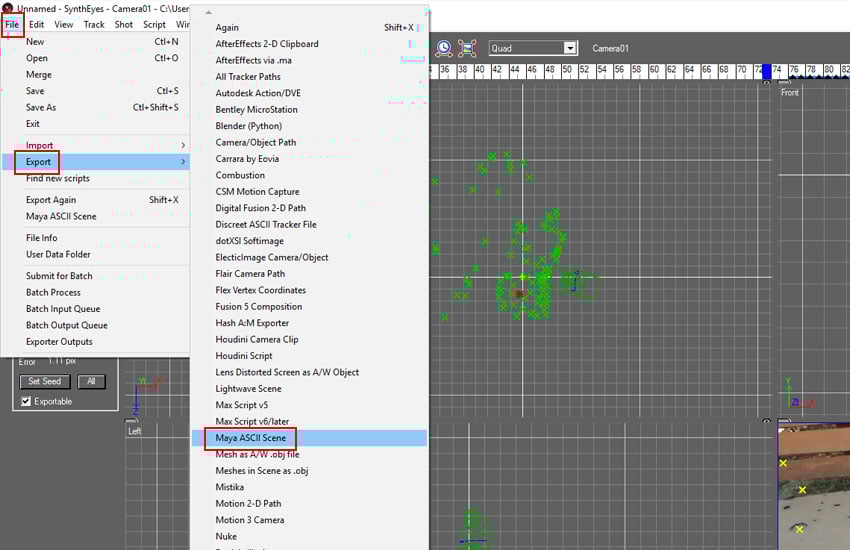850x550 pixels.
Task: Select Camera/Object Path exporter
Action: point(310,143)
